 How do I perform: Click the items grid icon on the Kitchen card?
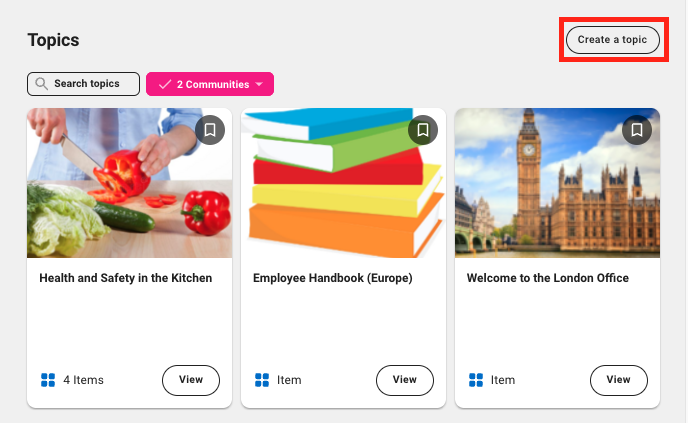tap(48, 380)
